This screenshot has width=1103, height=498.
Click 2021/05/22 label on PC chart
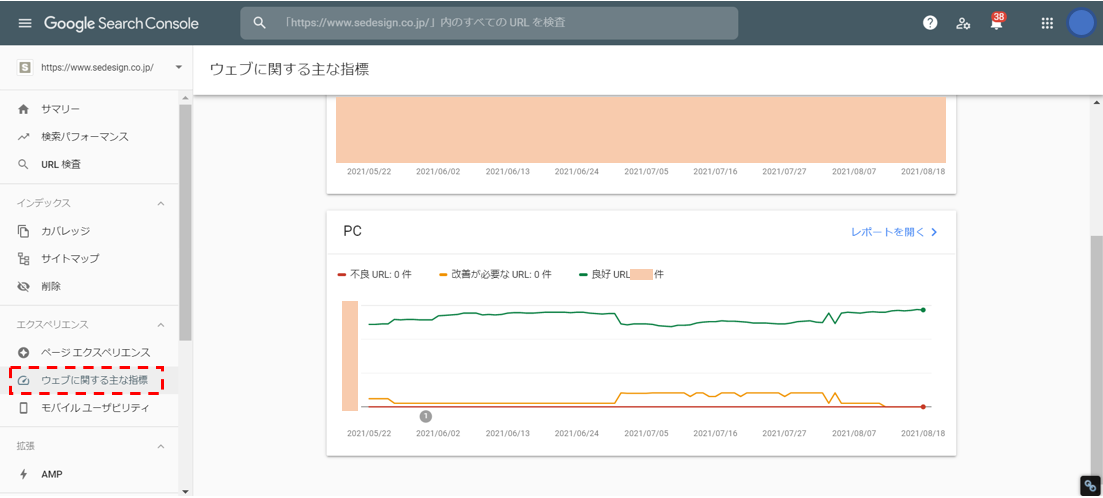point(369,433)
